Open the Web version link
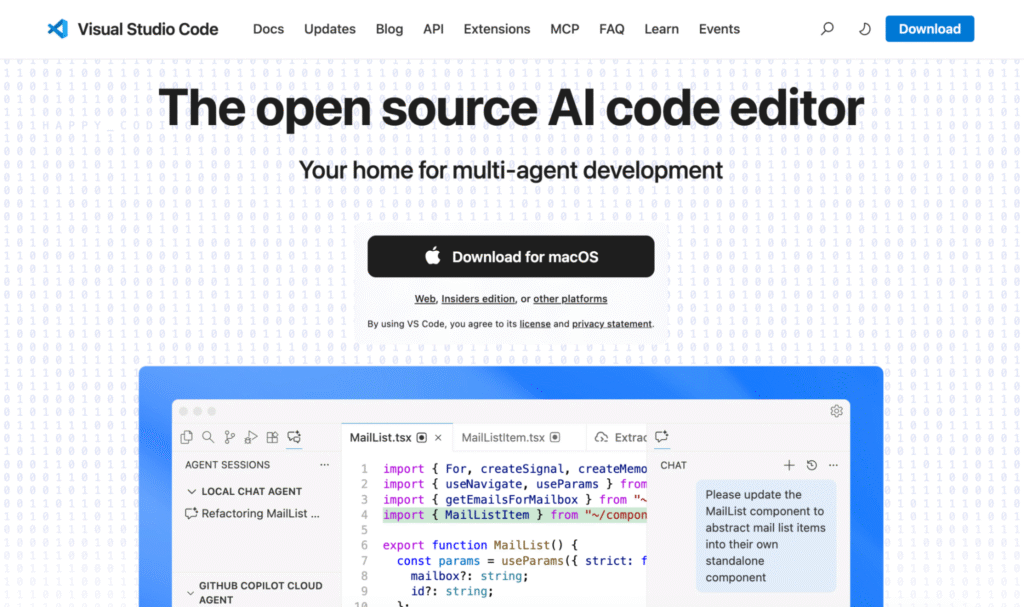The height and width of the screenshot is (607, 1024). pyautogui.click(x=424, y=299)
